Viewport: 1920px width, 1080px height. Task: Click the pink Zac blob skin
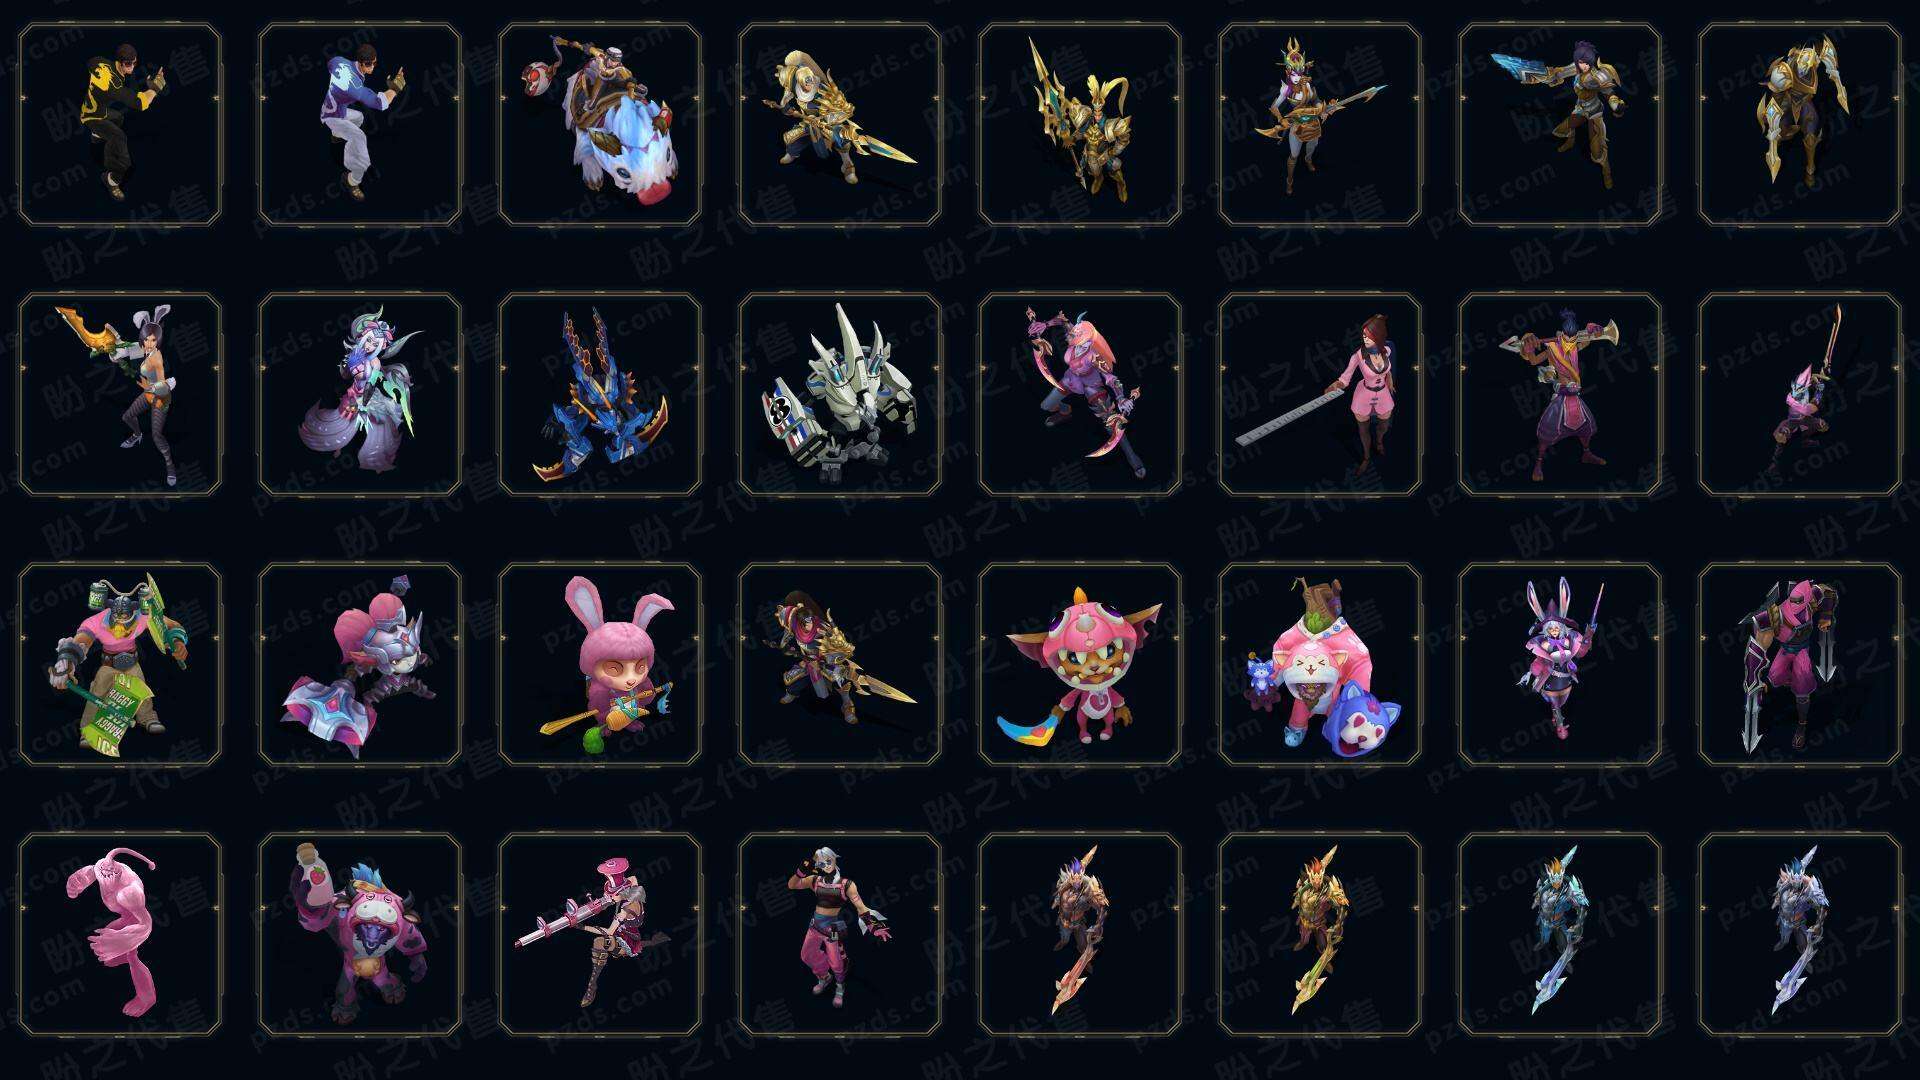click(x=120, y=934)
